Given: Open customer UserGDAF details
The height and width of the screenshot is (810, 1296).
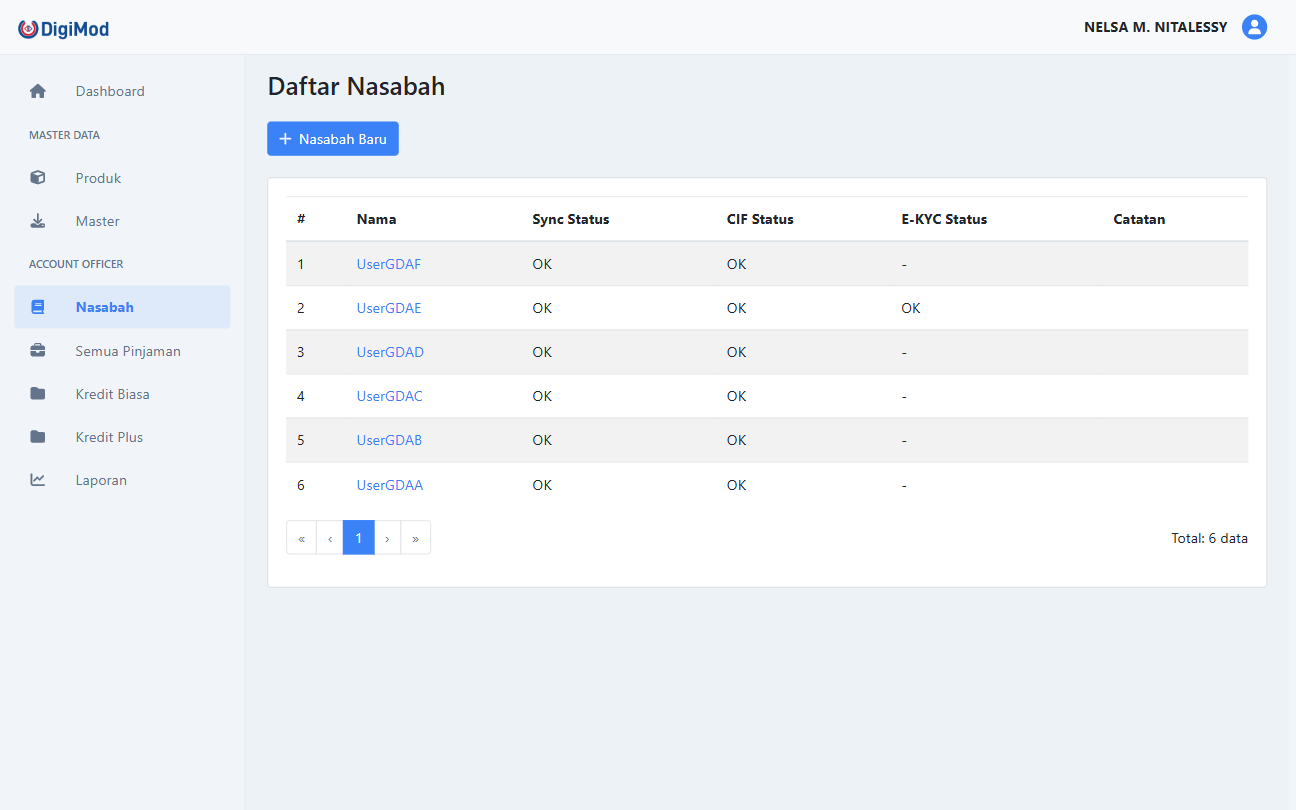Looking at the screenshot, I should [x=389, y=264].
